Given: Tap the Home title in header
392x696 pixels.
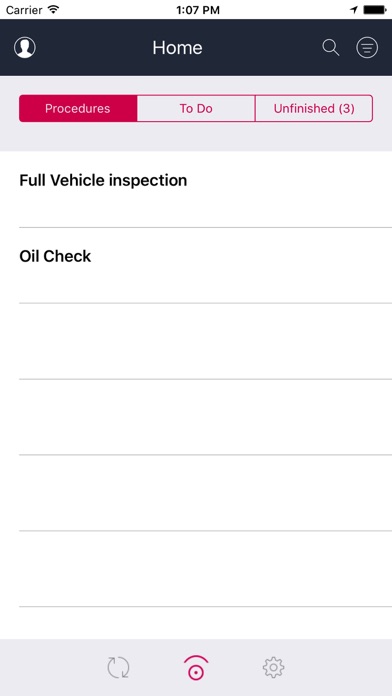Looking at the screenshot, I should [177, 47].
